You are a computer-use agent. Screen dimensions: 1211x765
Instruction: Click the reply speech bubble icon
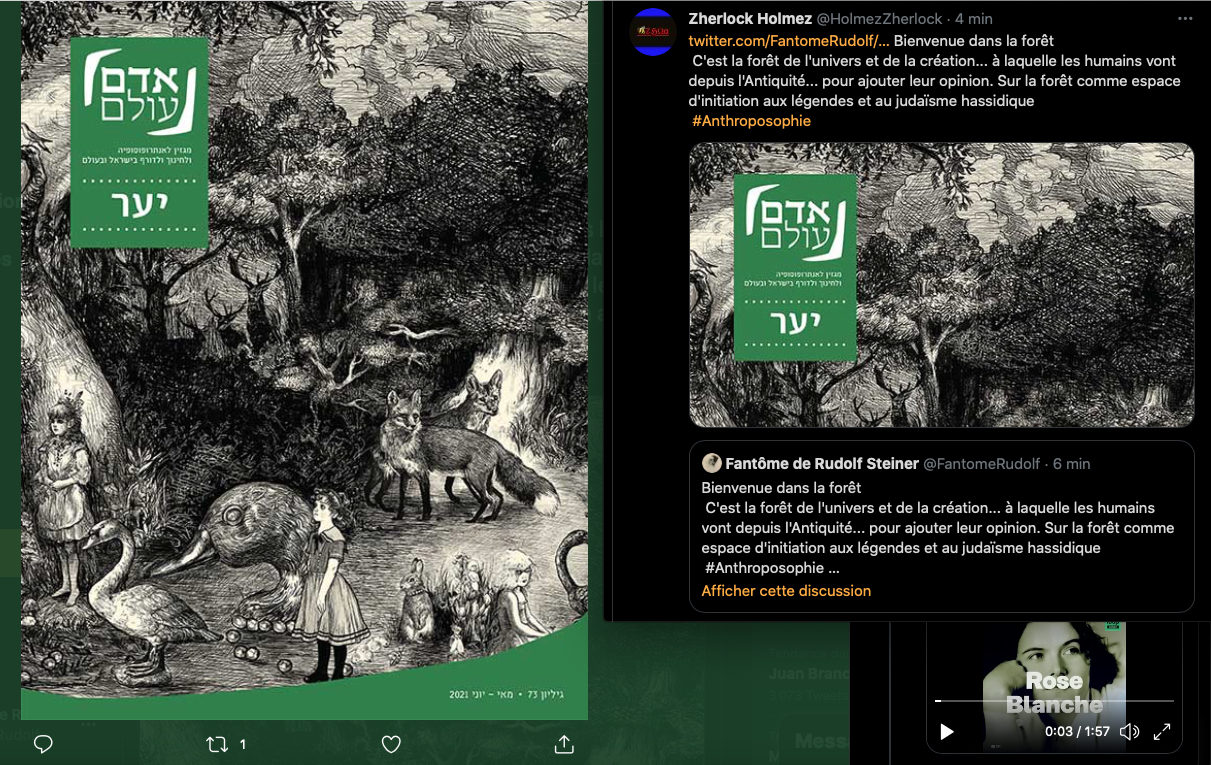click(43, 744)
